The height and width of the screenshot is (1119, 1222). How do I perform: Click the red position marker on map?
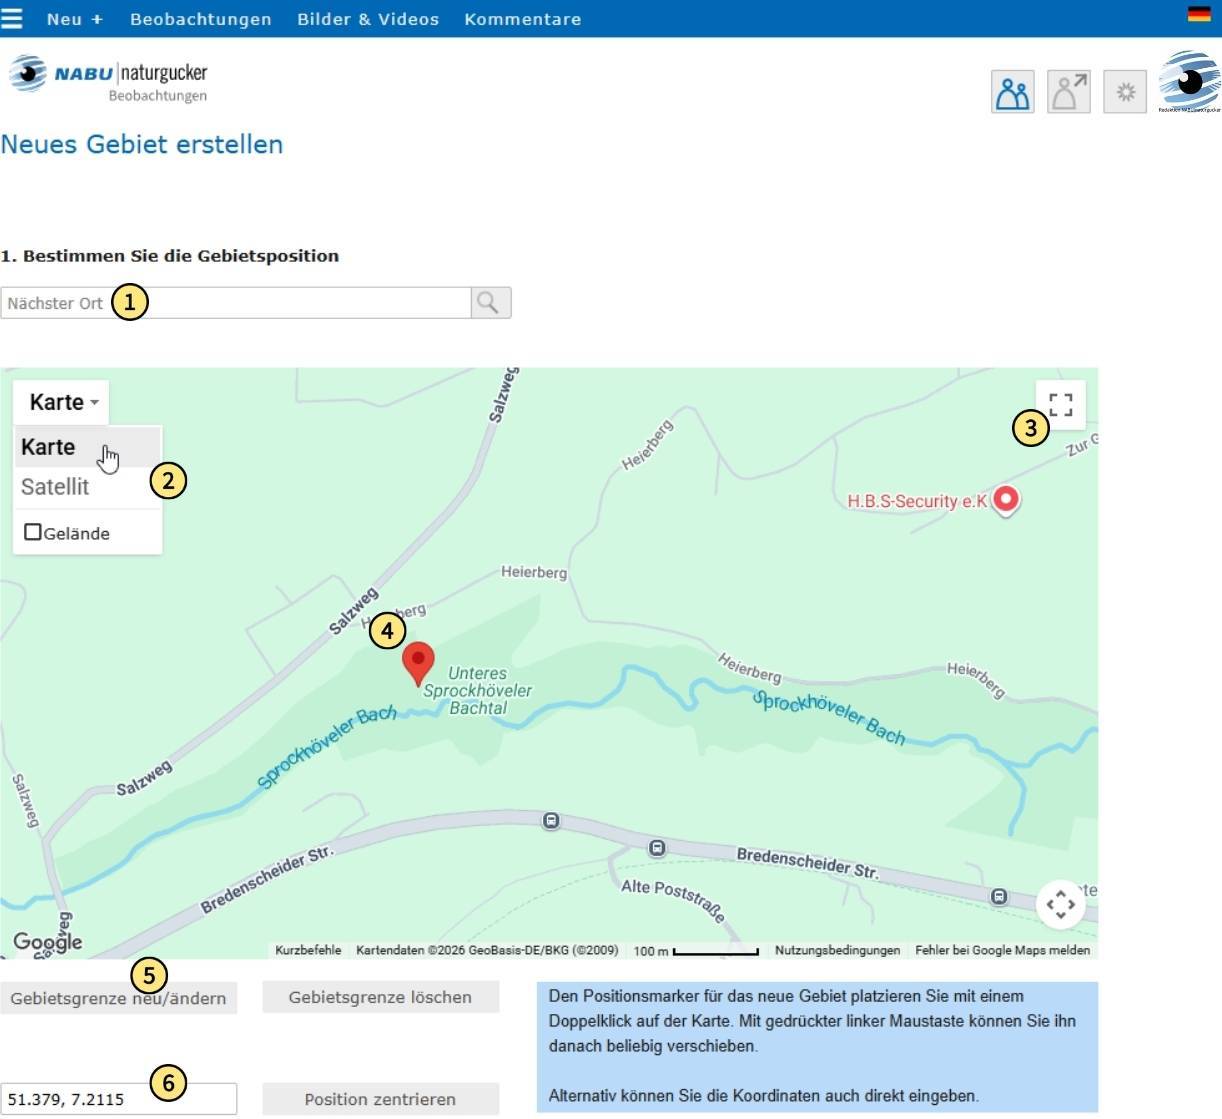click(418, 663)
